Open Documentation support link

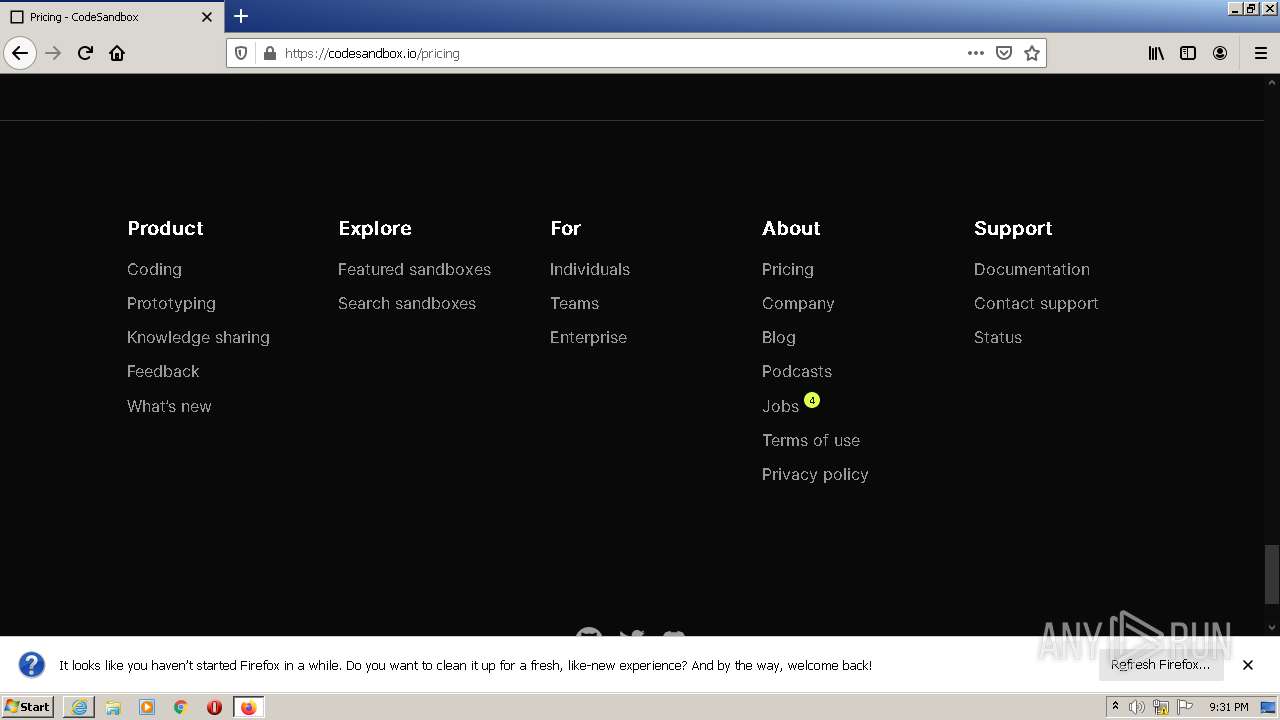(x=1032, y=269)
